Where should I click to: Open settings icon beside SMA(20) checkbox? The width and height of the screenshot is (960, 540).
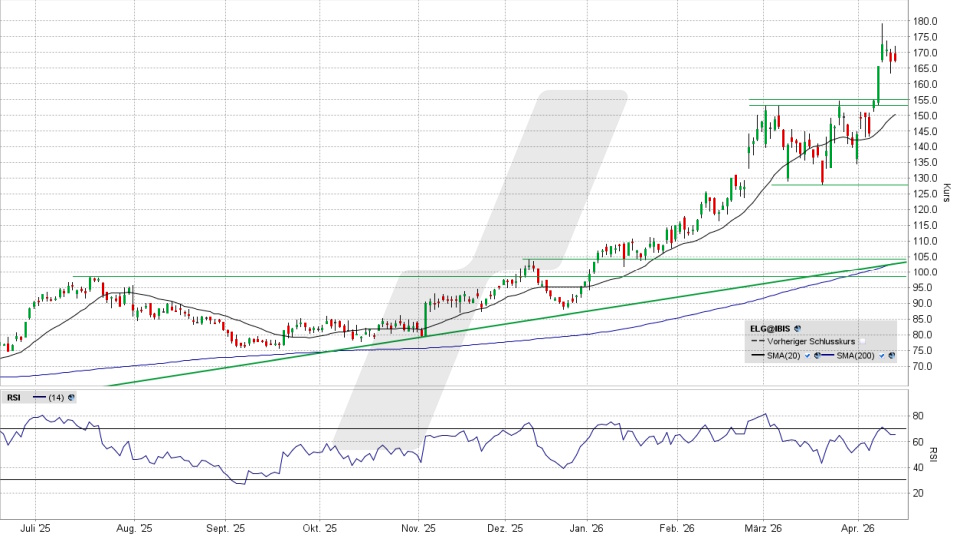click(x=817, y=355)
